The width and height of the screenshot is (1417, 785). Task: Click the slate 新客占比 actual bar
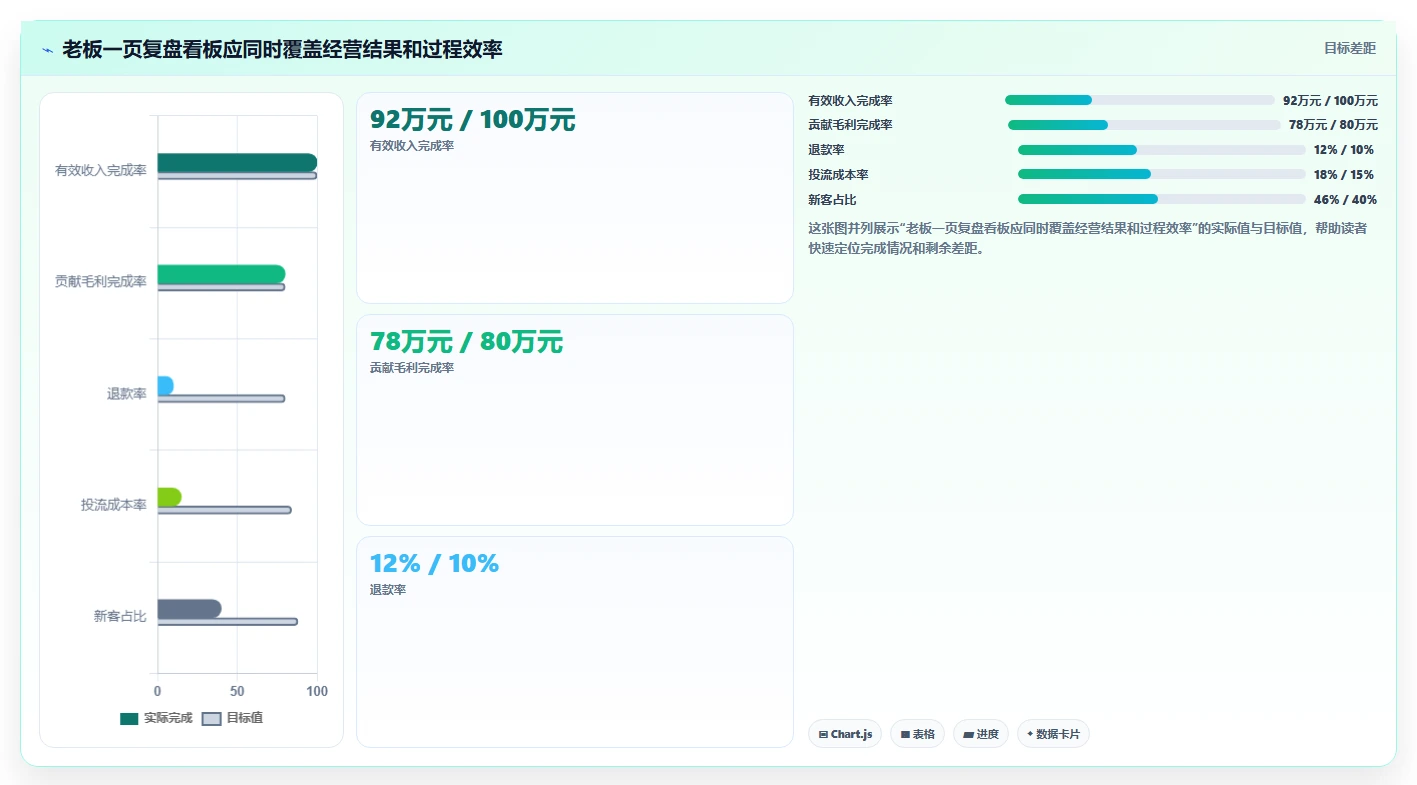click(x=189, y=608)
